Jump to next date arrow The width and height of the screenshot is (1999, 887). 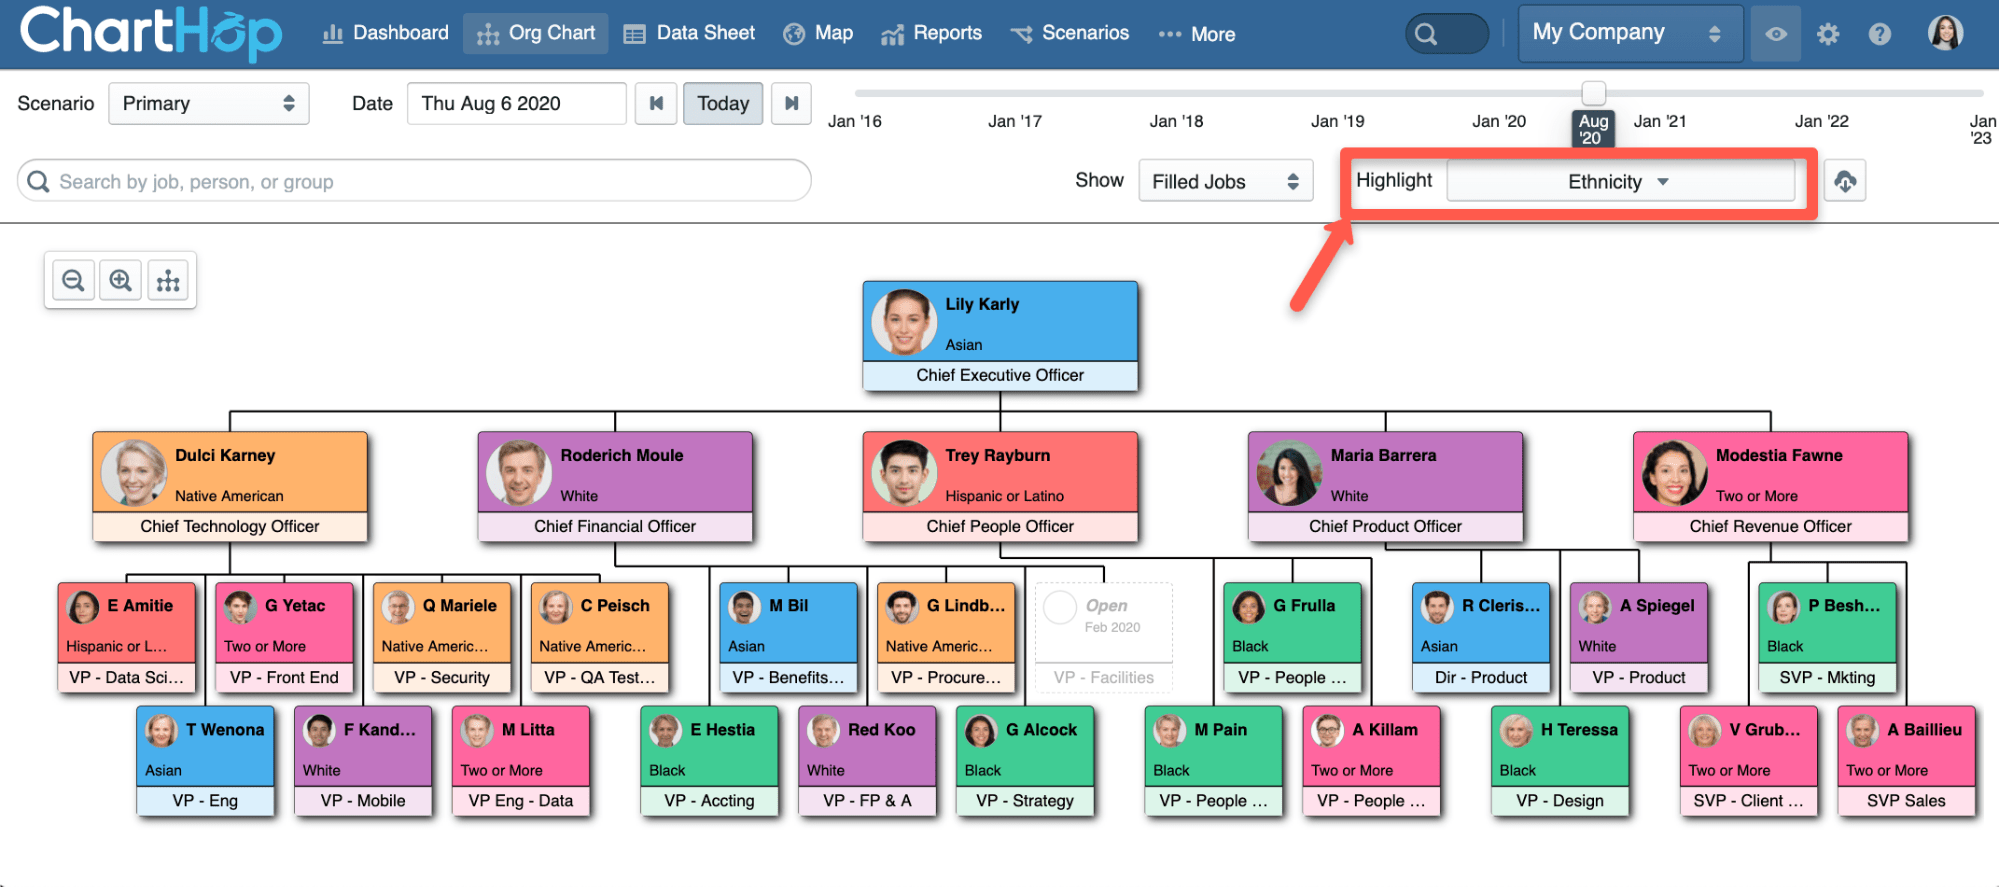pyautogui.click(x=791, y=103)
